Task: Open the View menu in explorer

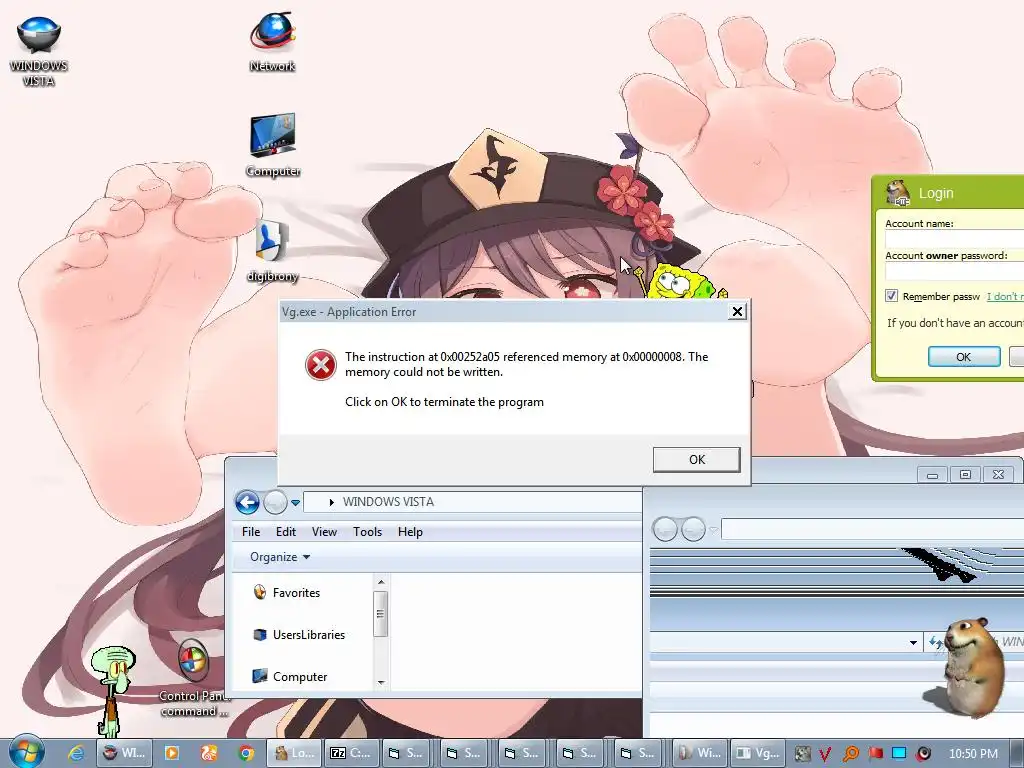Action: point(324,532)
